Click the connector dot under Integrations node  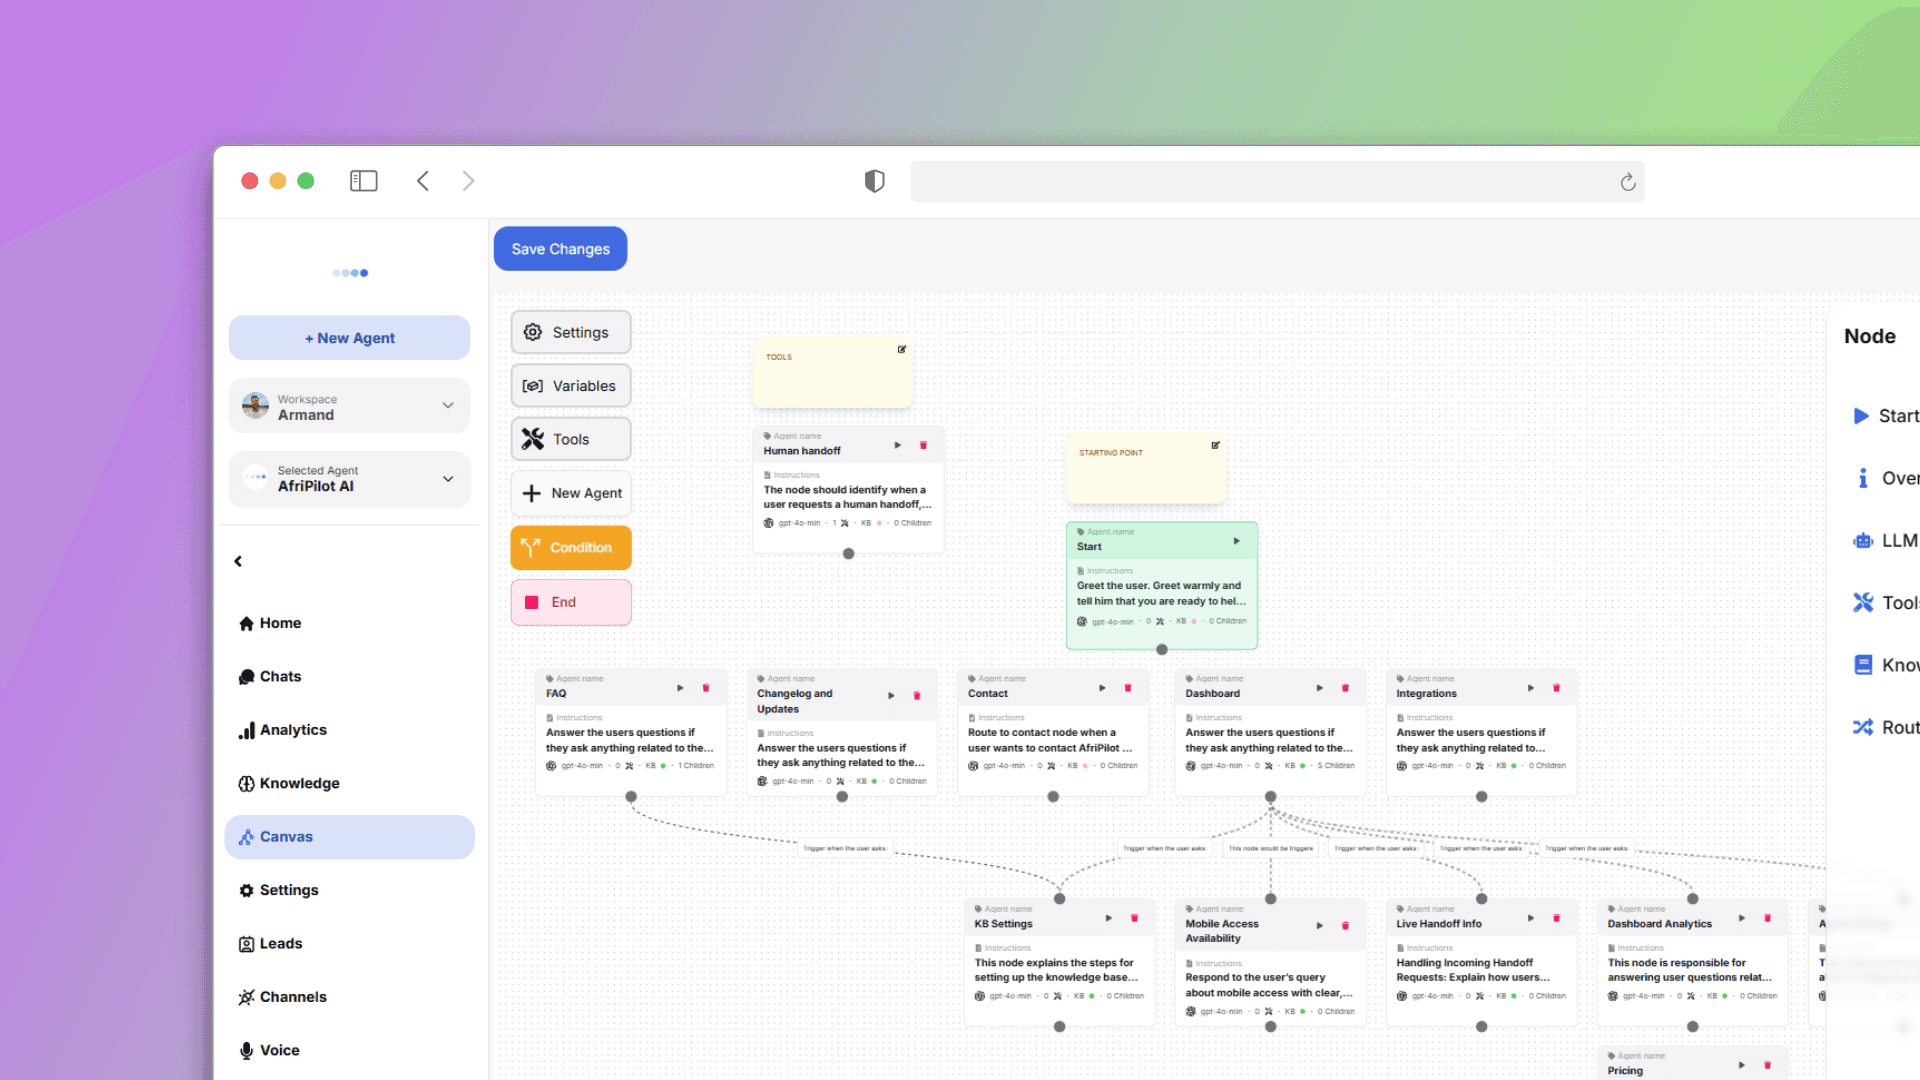click(1481, 797)
